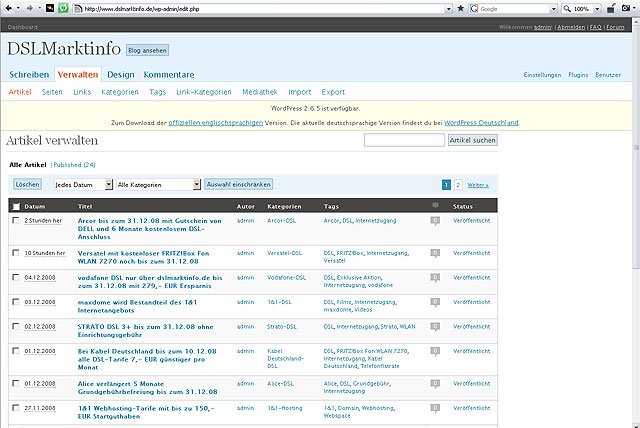Image resolution: width=640 pixels, height=428 pixels.
Task: Open the forward button history dropdown arrow
Action: (40, 8)
